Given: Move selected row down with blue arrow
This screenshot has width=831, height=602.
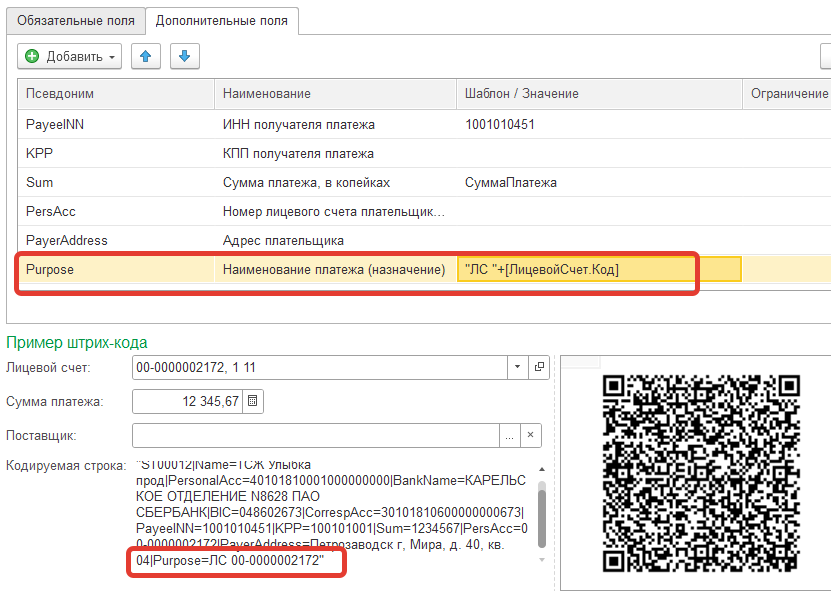Looking at the screenshot, I should click(x=183, y=57).
